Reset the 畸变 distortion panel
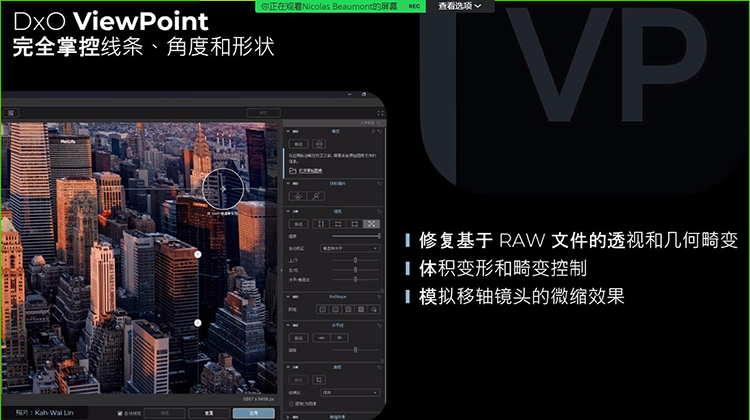Viewport: 750px width, 420px height. (x=379, y=131)
